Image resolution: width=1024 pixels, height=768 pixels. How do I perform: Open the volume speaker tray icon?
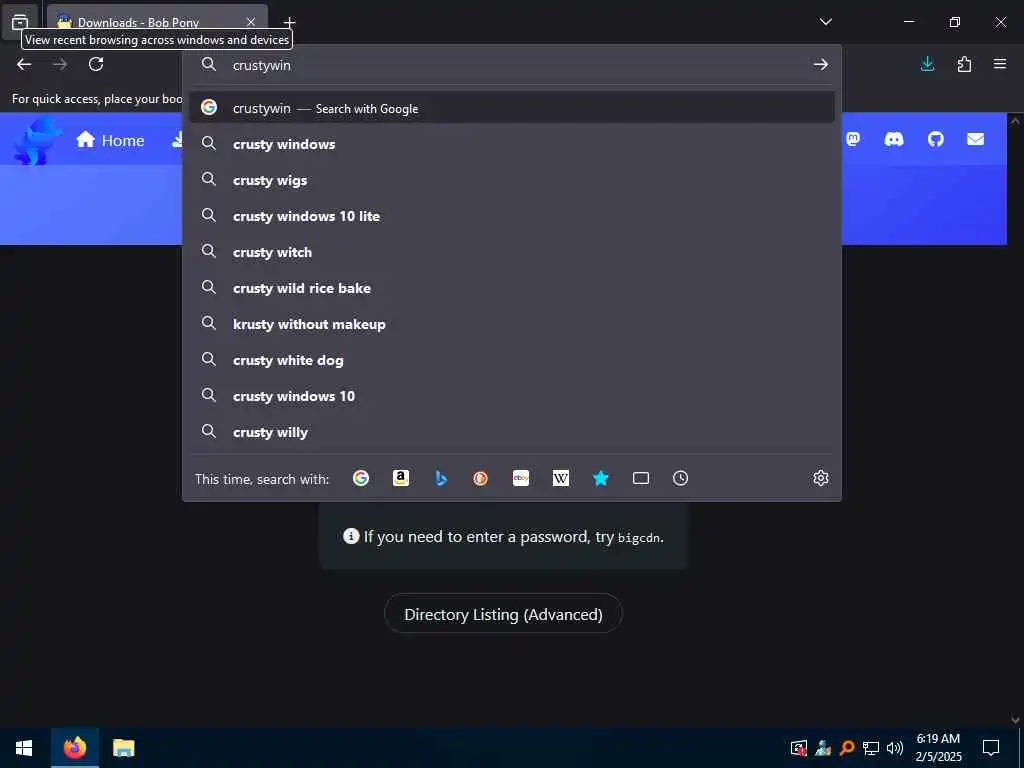coord(894,748)
